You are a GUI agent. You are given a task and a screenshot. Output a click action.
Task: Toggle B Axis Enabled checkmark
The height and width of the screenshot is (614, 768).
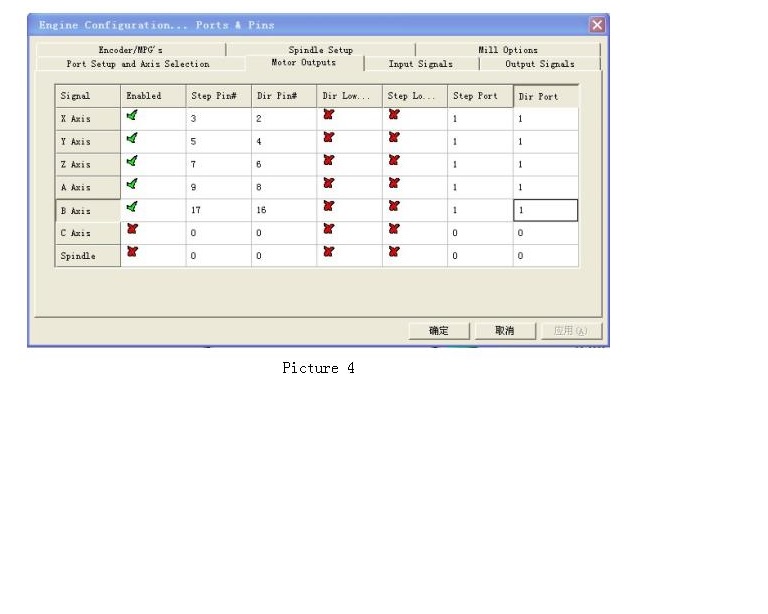[132, 207]
